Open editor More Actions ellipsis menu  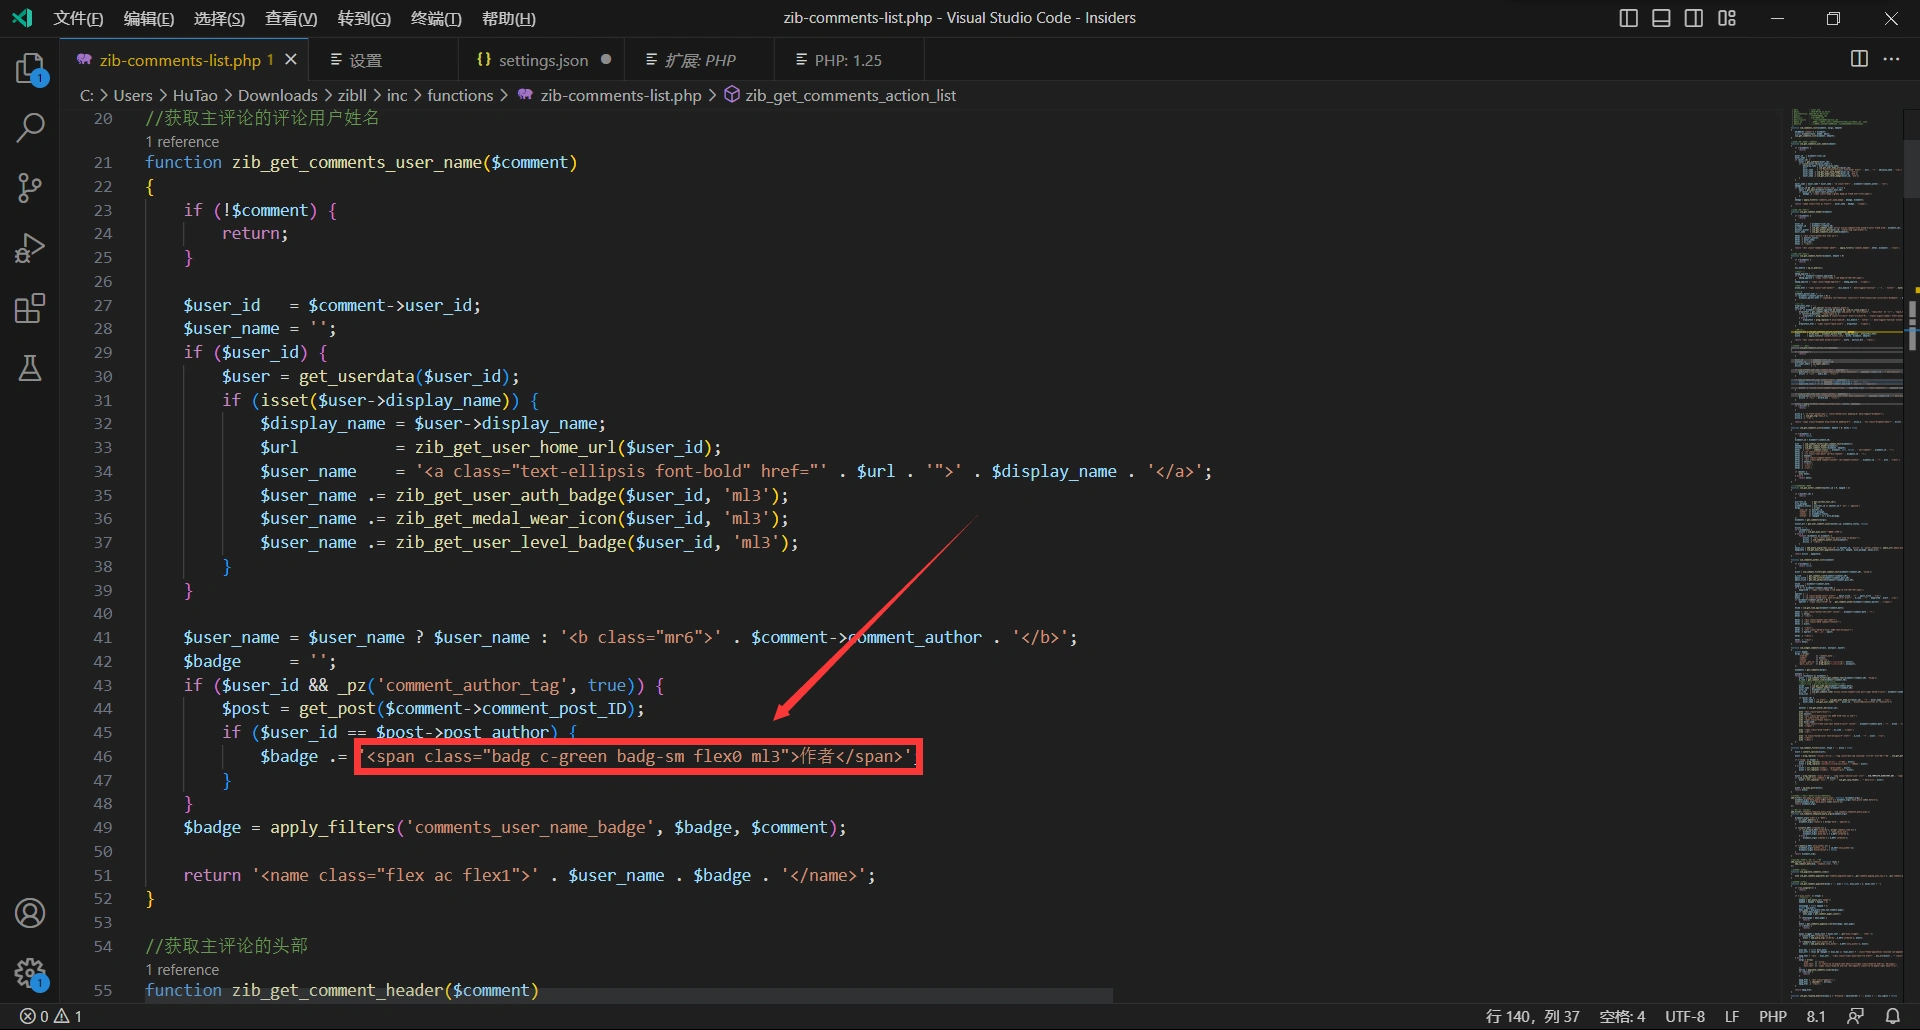click(1891, 59)
